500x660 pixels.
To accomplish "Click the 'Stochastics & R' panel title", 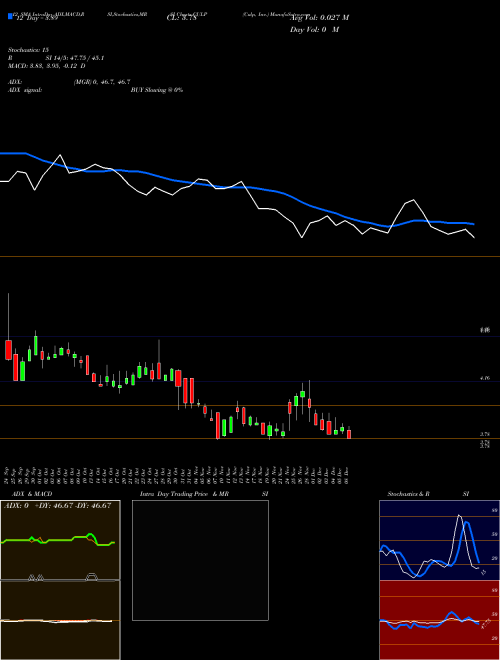I will [409, 494].
